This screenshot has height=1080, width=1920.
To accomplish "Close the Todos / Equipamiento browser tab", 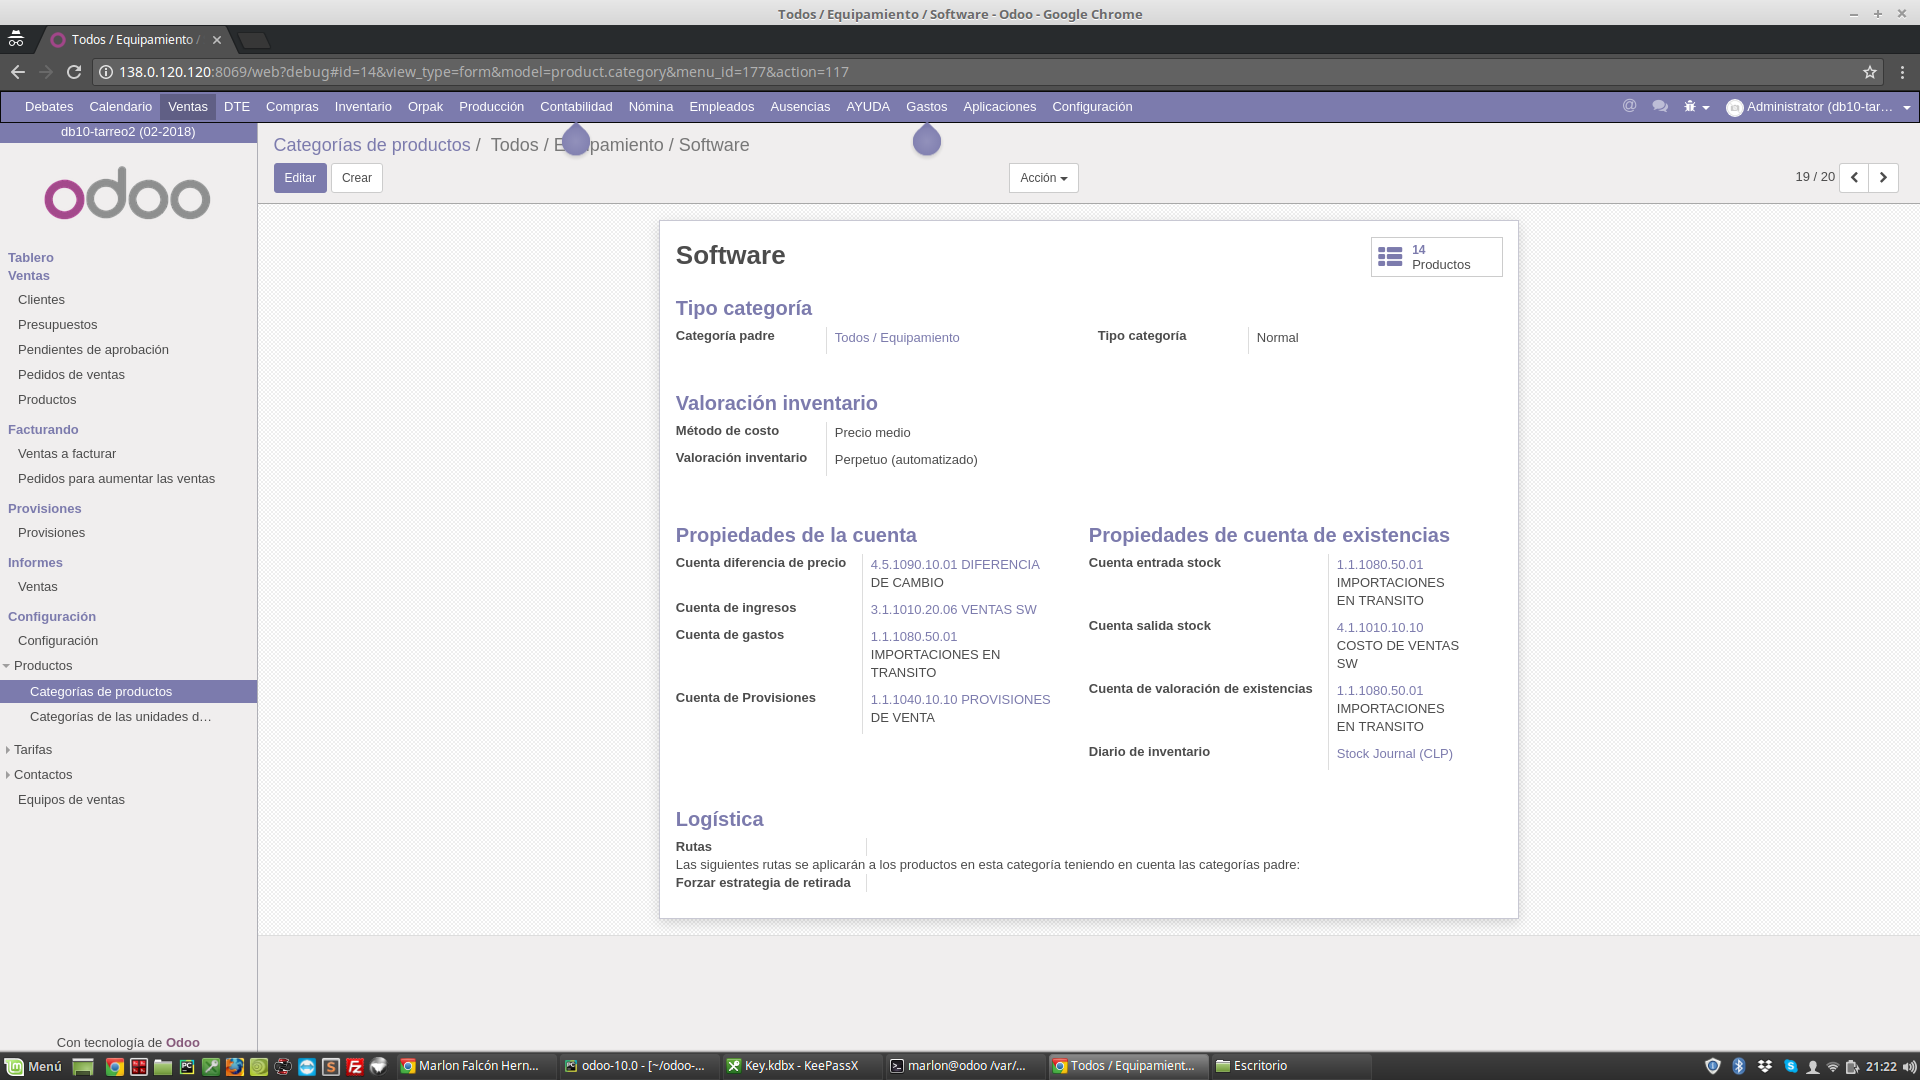I will click(x=217, y=40).
